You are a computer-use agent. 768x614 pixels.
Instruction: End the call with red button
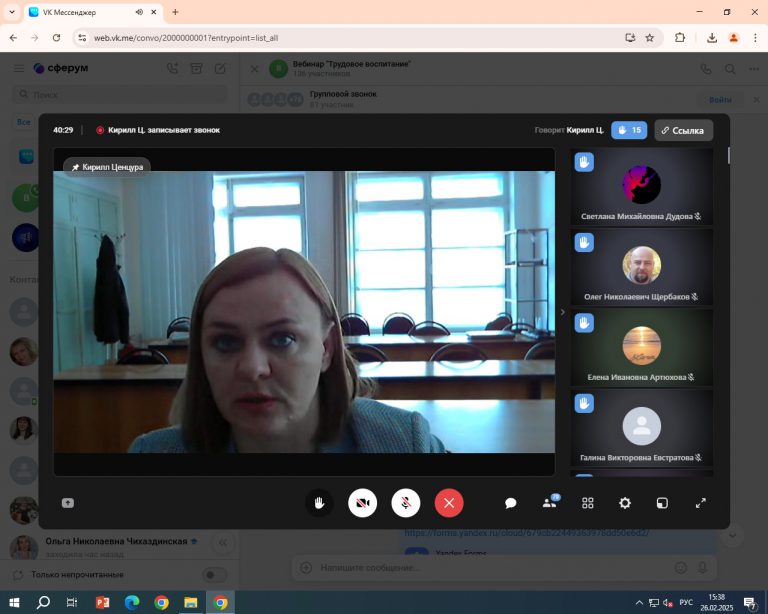click(449, 503)
